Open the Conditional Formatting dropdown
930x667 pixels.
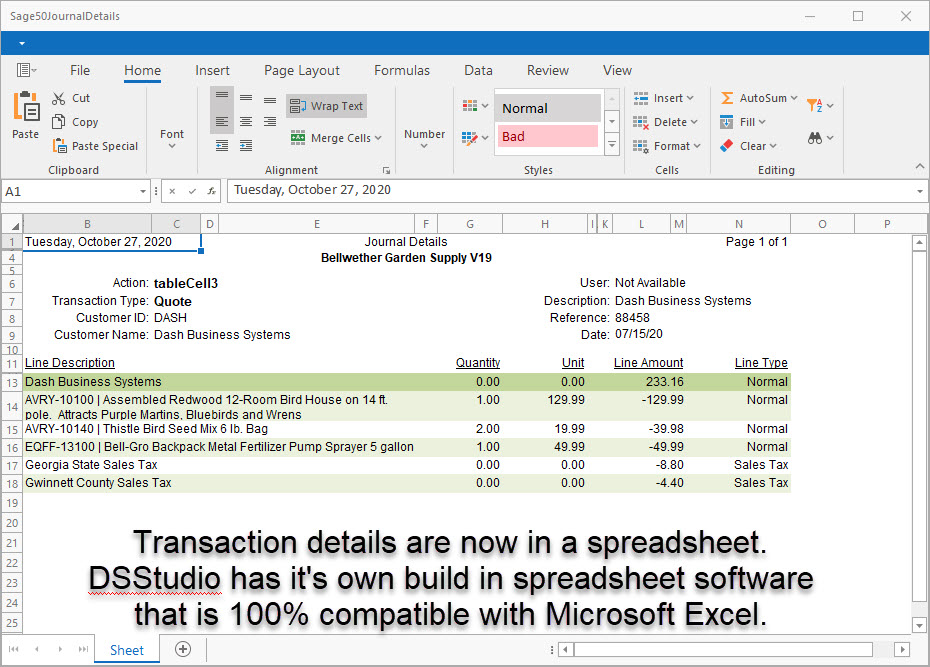coord(475,106)
